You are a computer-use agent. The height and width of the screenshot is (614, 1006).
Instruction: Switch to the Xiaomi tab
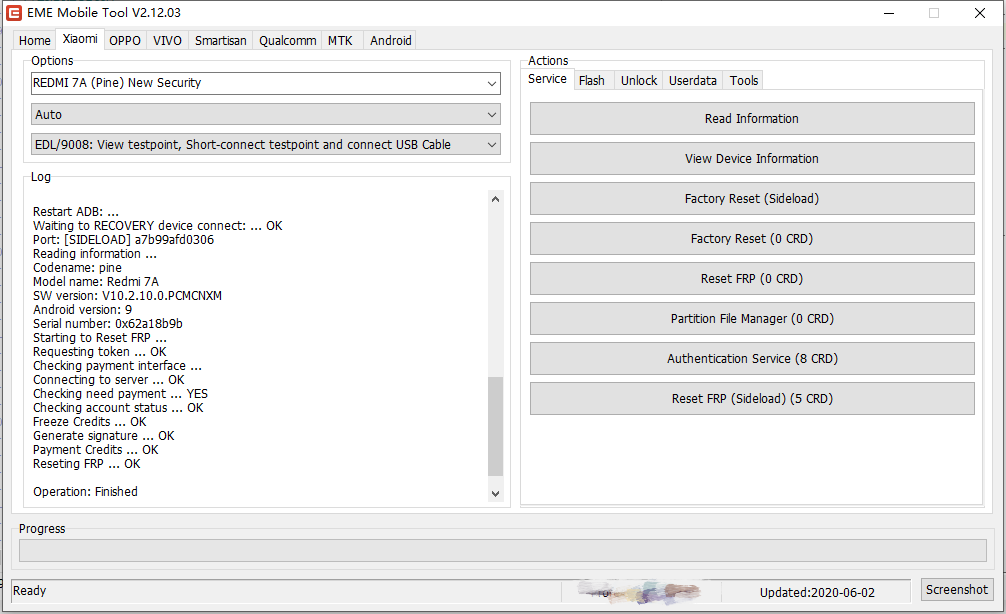[80, 39]
